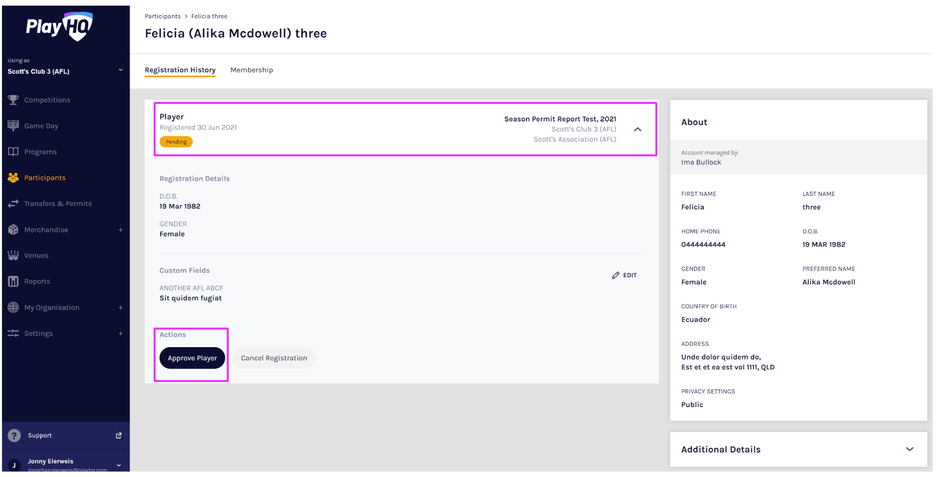940x477 pixels.
Task: Open the Scott's Club 3 organisation dropdown
Action: coord(120,71)
